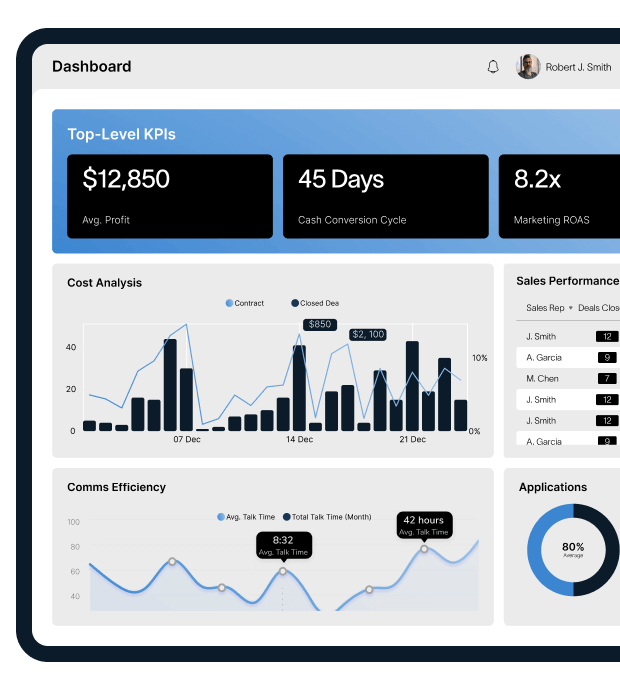Click the 80% Applications donut chart
This screenshot has height=688, width=620.
point(573,550)
